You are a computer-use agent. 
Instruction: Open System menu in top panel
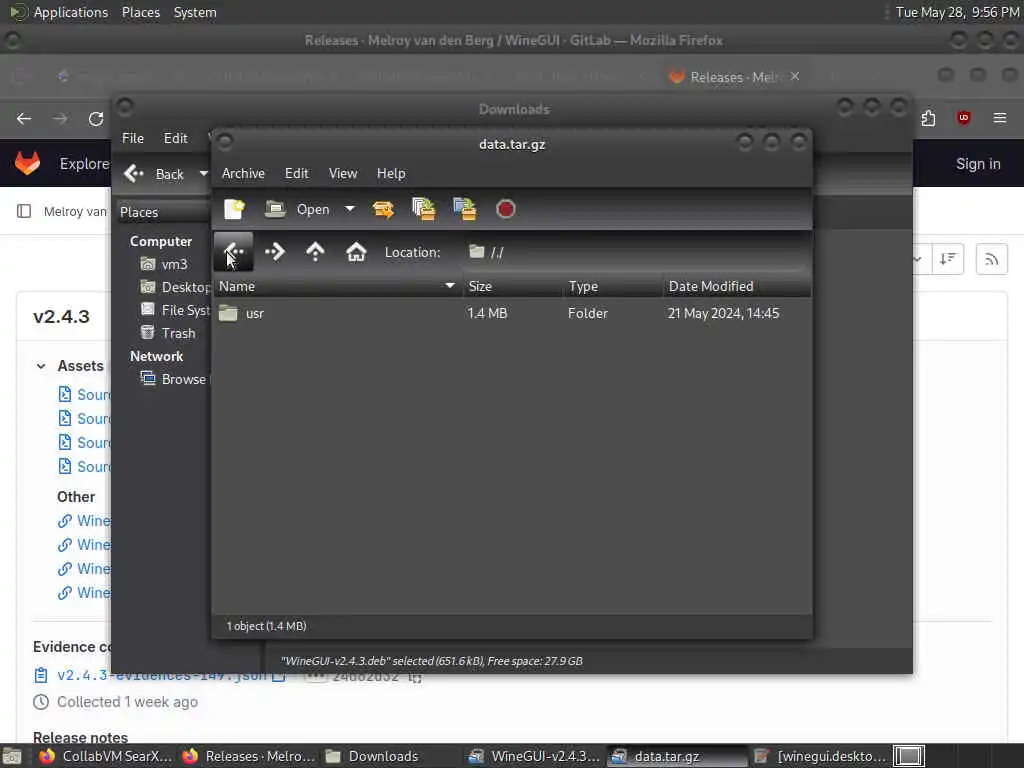pyautogui.click(x=195, y=12)
